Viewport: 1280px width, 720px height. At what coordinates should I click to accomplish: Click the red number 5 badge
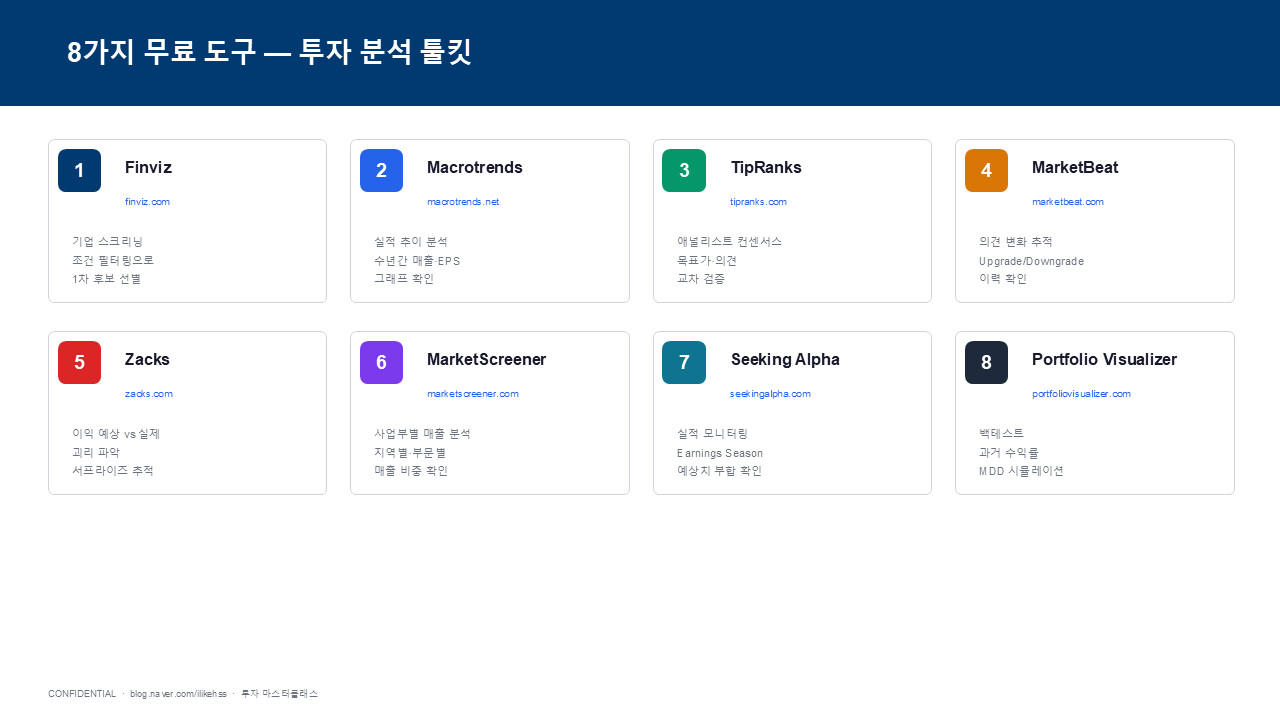tap(79, 362)
